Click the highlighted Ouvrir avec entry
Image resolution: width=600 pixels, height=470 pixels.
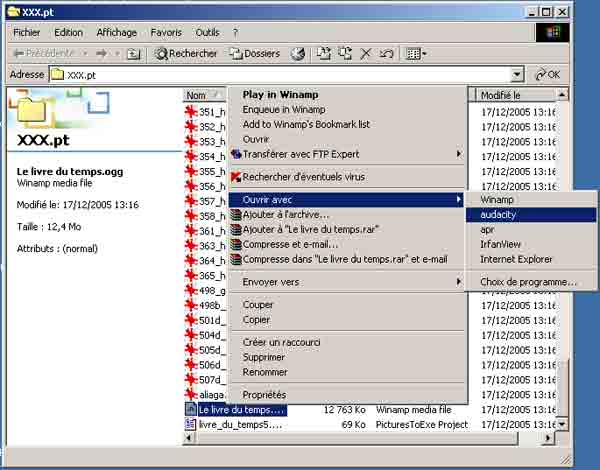(346, 199)
